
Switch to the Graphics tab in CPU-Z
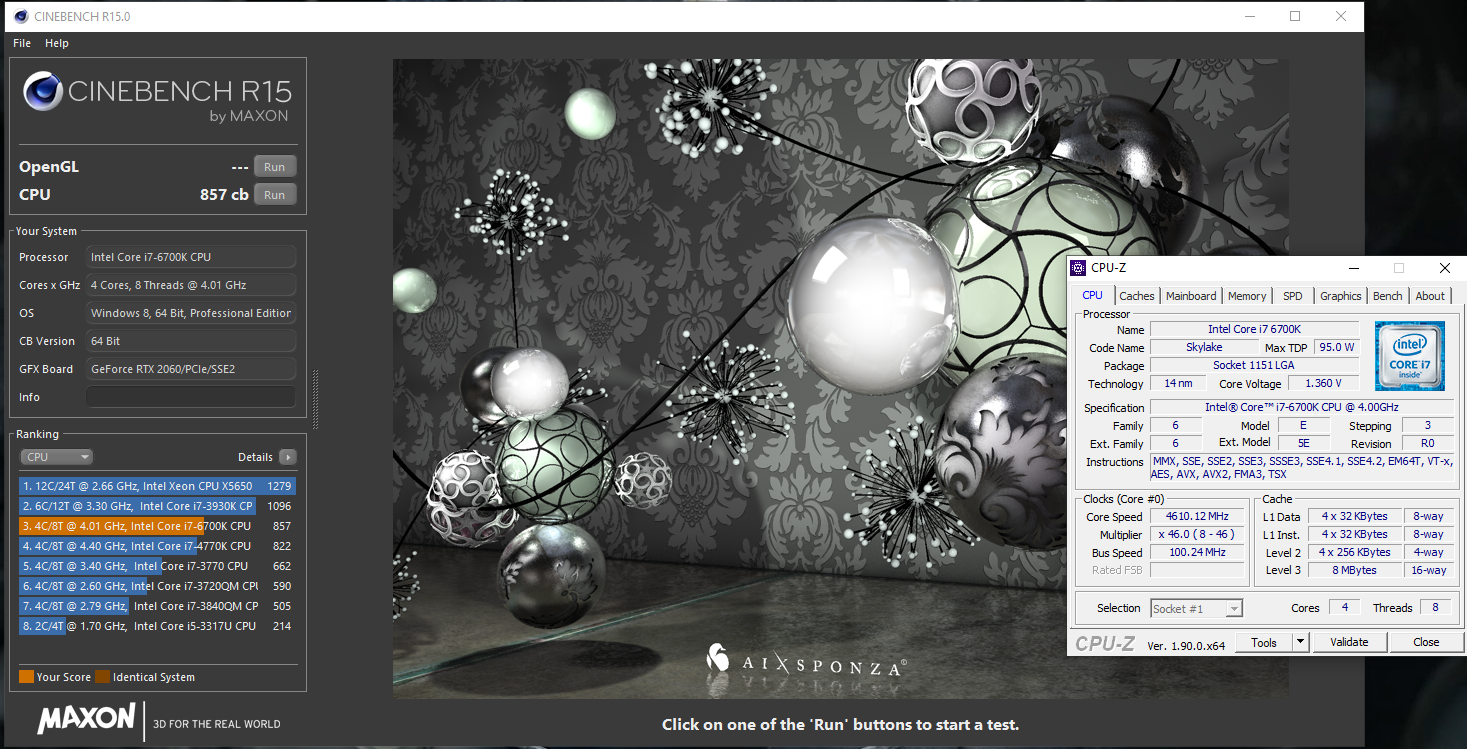(x=1341, y=296)
